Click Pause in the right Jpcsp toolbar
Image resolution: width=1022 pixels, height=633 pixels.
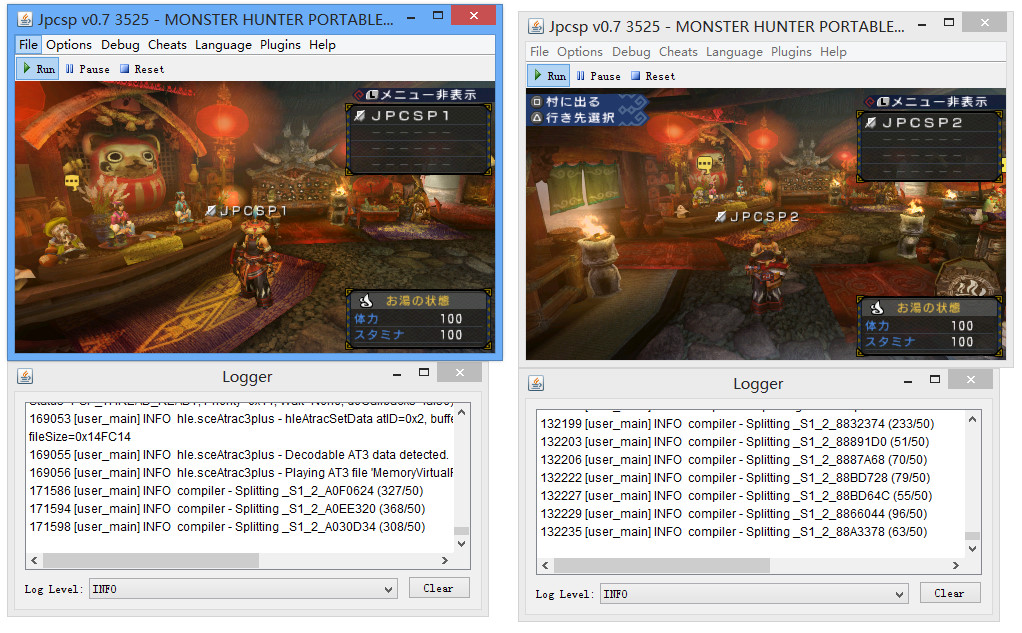coord(598,76)
